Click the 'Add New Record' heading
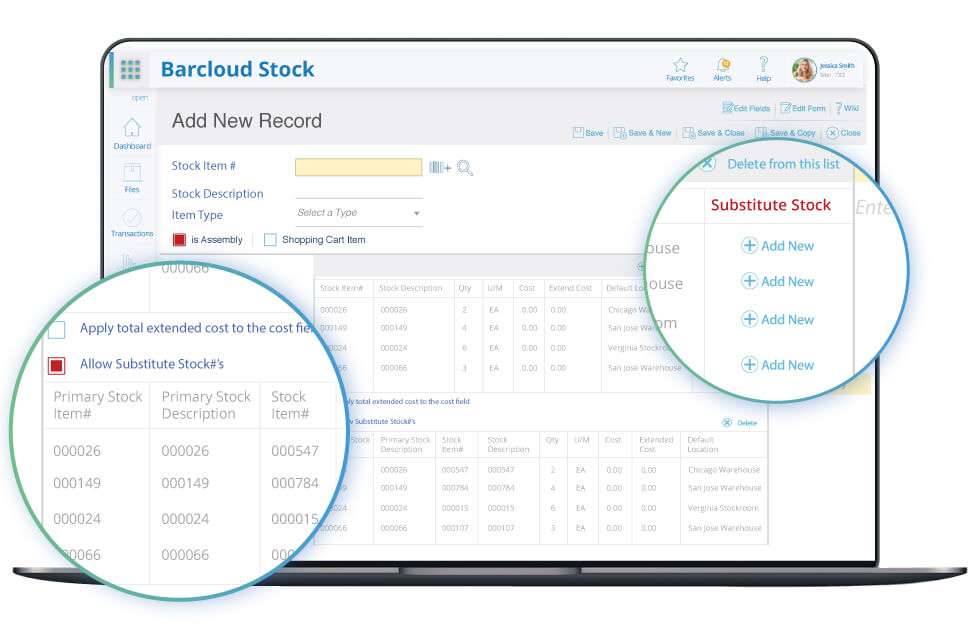 point(247,120)
